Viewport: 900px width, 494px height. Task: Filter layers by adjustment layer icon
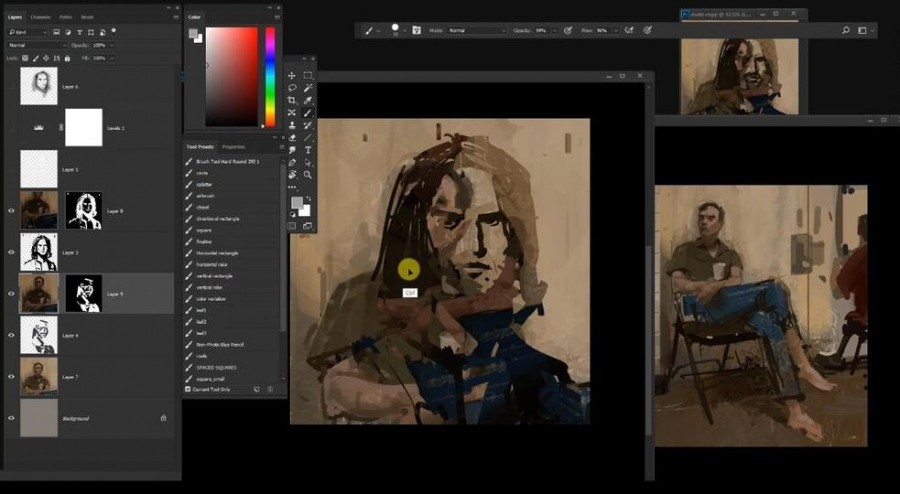point(68,32)
